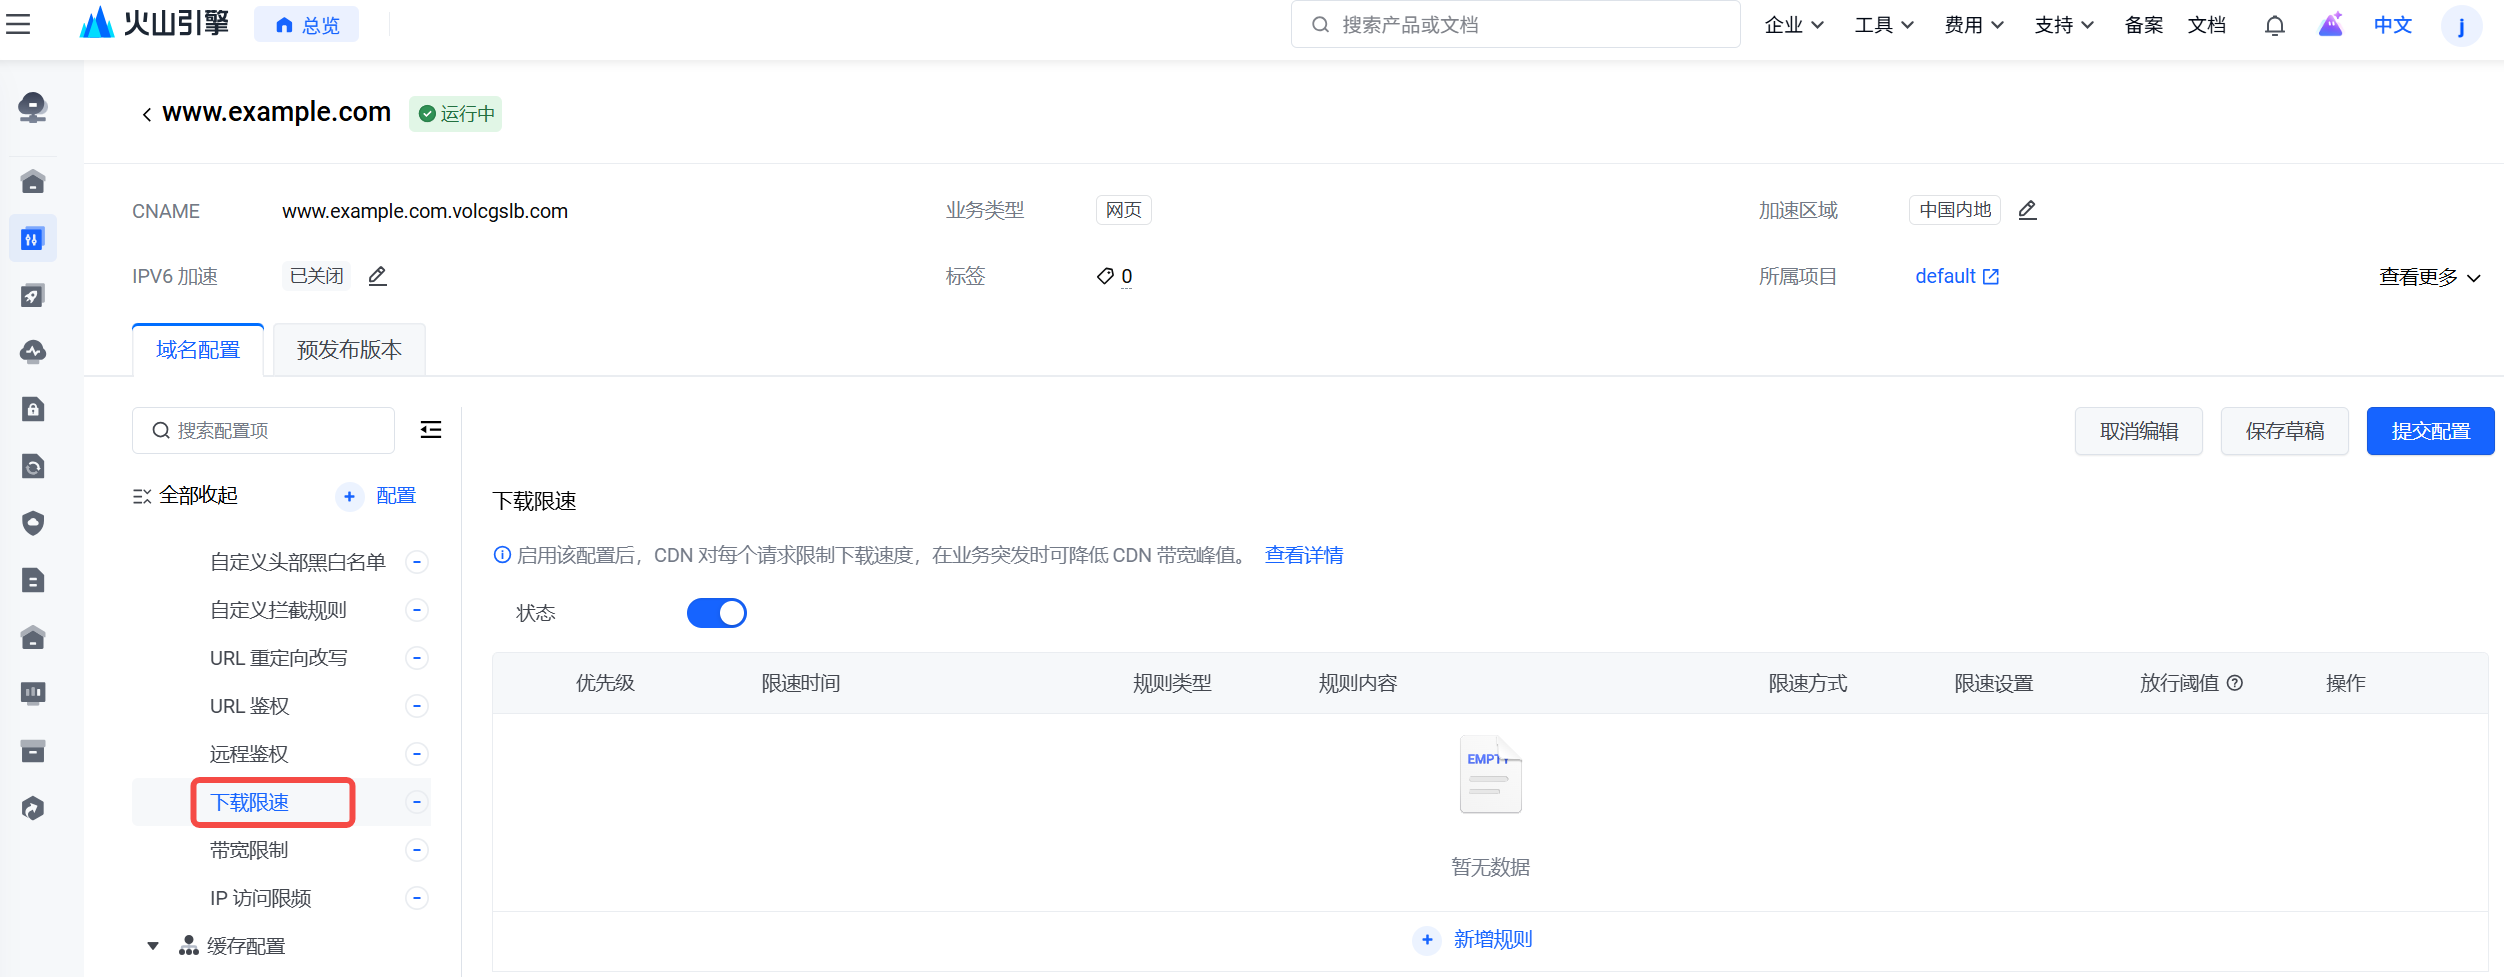Open the 查看详情 link
The width and height of the screenshot is (2504, 977).
(x=1303, y=555)
